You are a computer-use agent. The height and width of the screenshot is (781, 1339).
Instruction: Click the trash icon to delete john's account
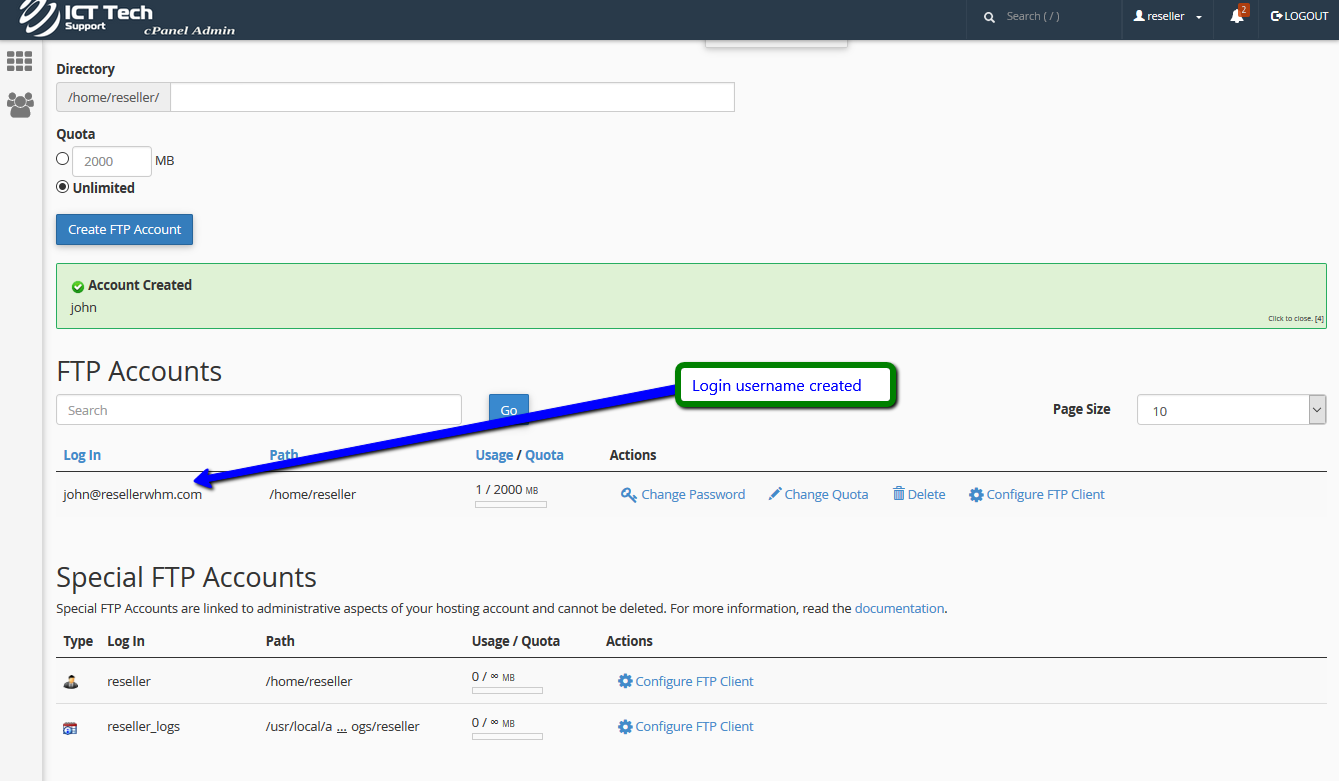[899, 493]
